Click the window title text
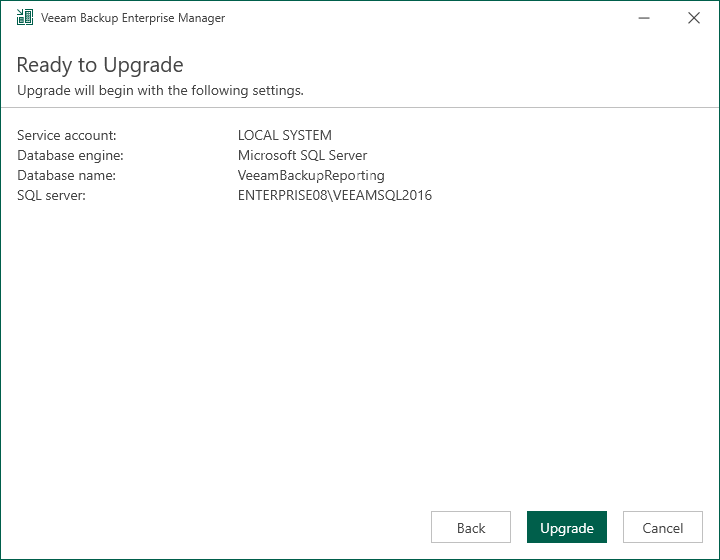This screenshot has width=720, height=560. (x=133, y=18)
